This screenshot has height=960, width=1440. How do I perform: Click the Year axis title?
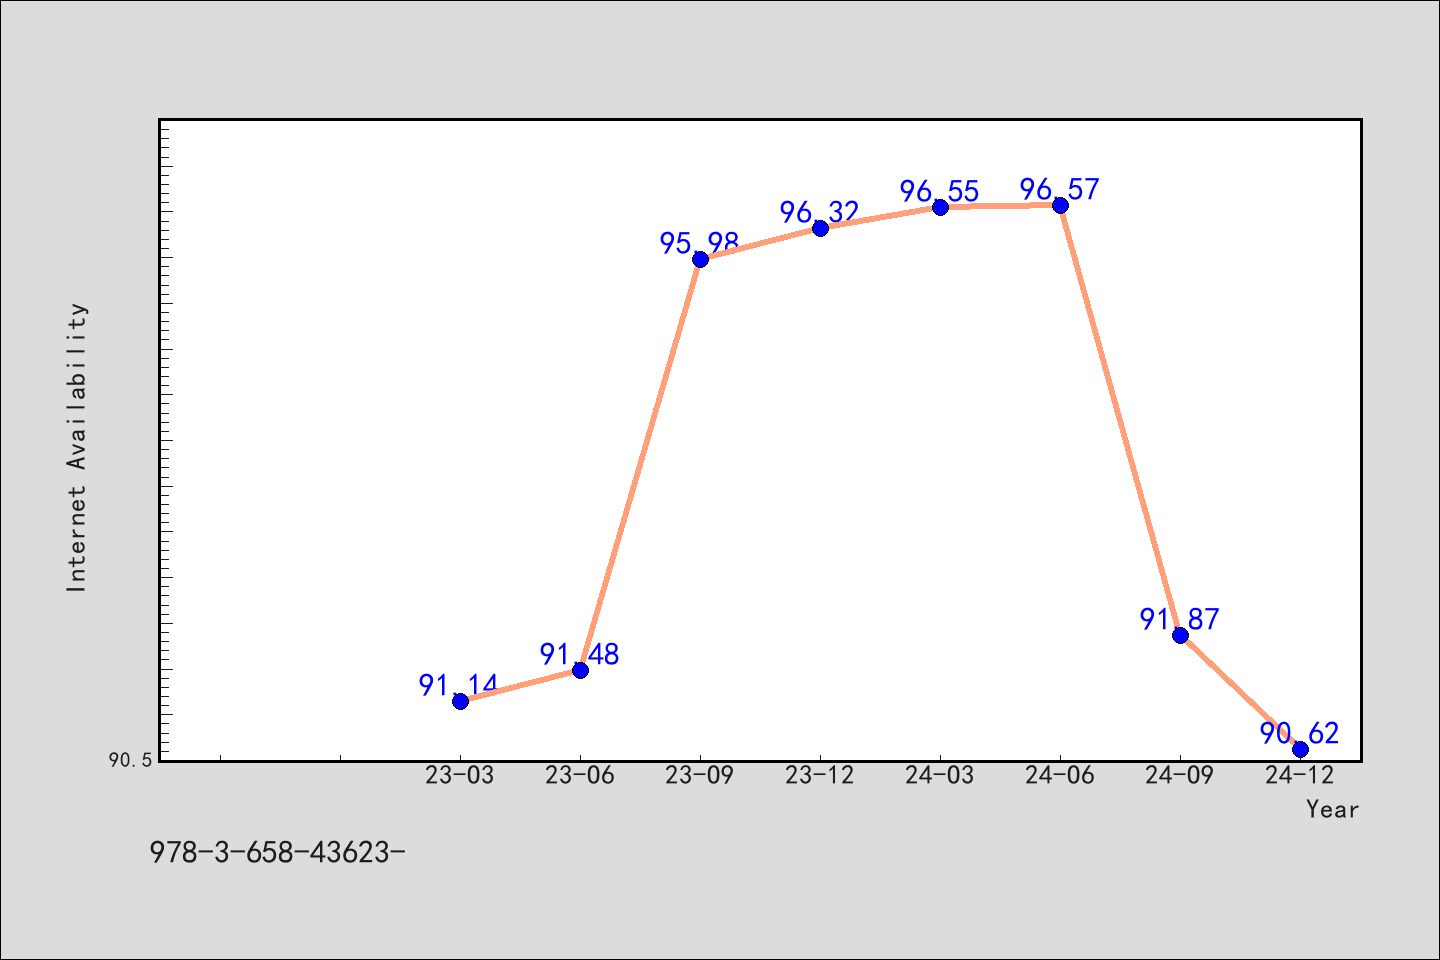pyautogui.click(x=1333, y=810)
